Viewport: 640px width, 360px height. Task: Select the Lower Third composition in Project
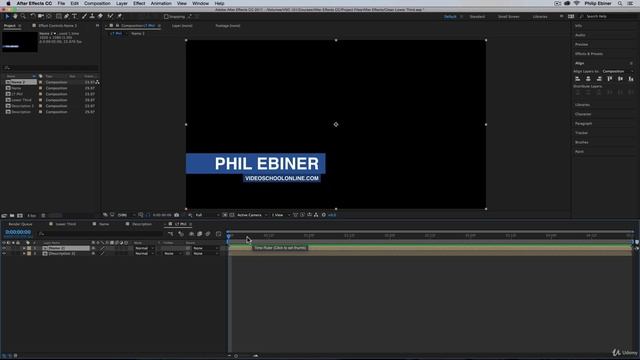21,100
